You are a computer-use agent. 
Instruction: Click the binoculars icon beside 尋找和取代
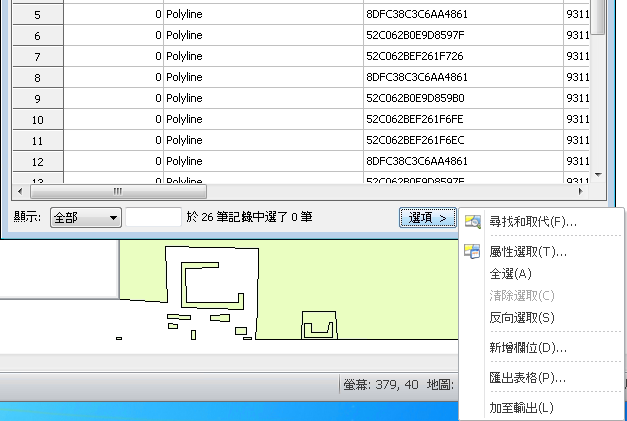(x=473, y=222)
